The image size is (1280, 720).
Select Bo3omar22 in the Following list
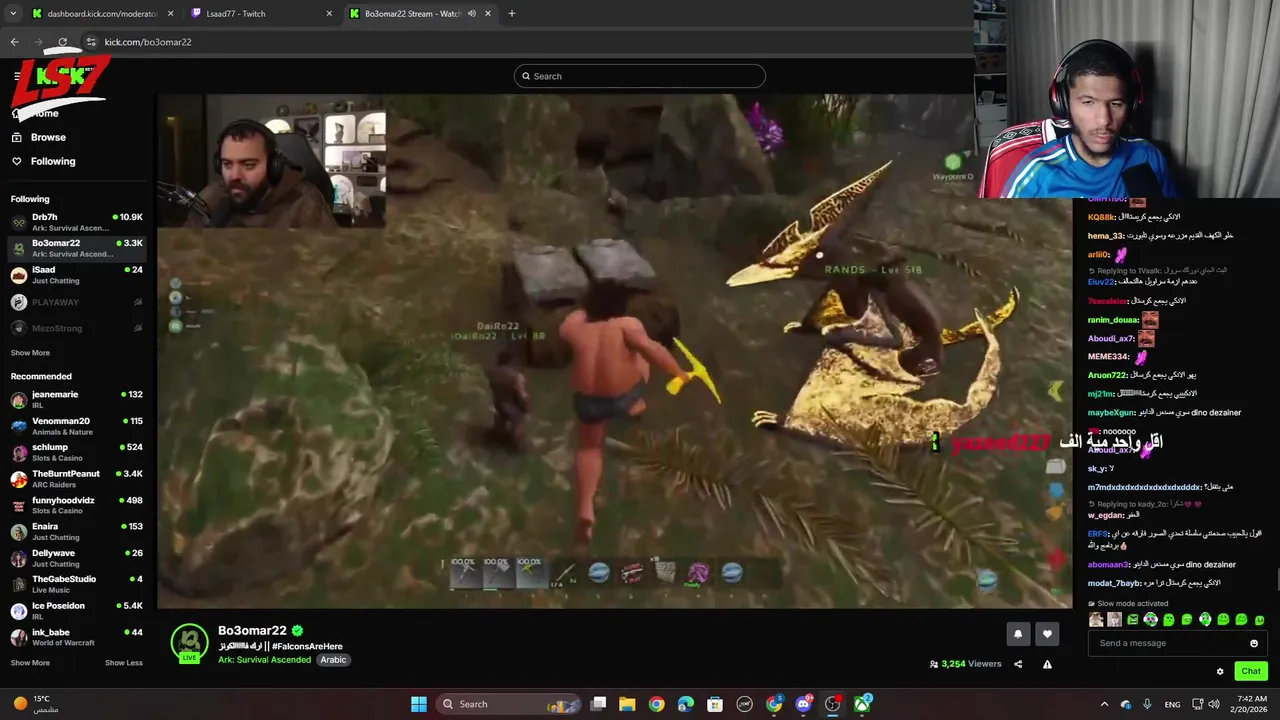pos(77,248)
